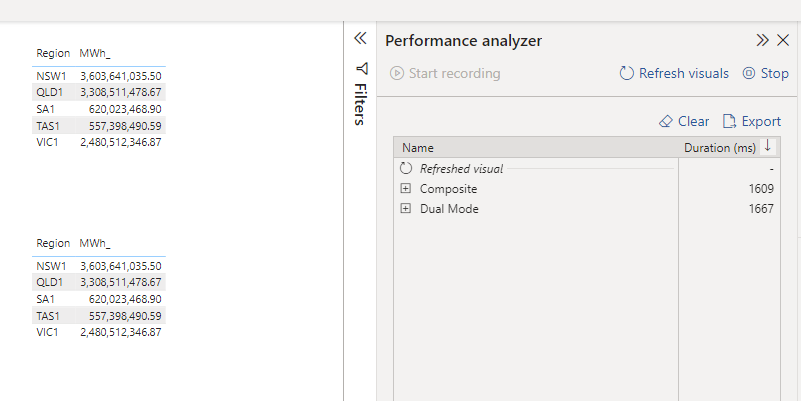Expand the Dual Mode entry plus box
This screenshot has width=801, height=401.
tap(405, 209)
